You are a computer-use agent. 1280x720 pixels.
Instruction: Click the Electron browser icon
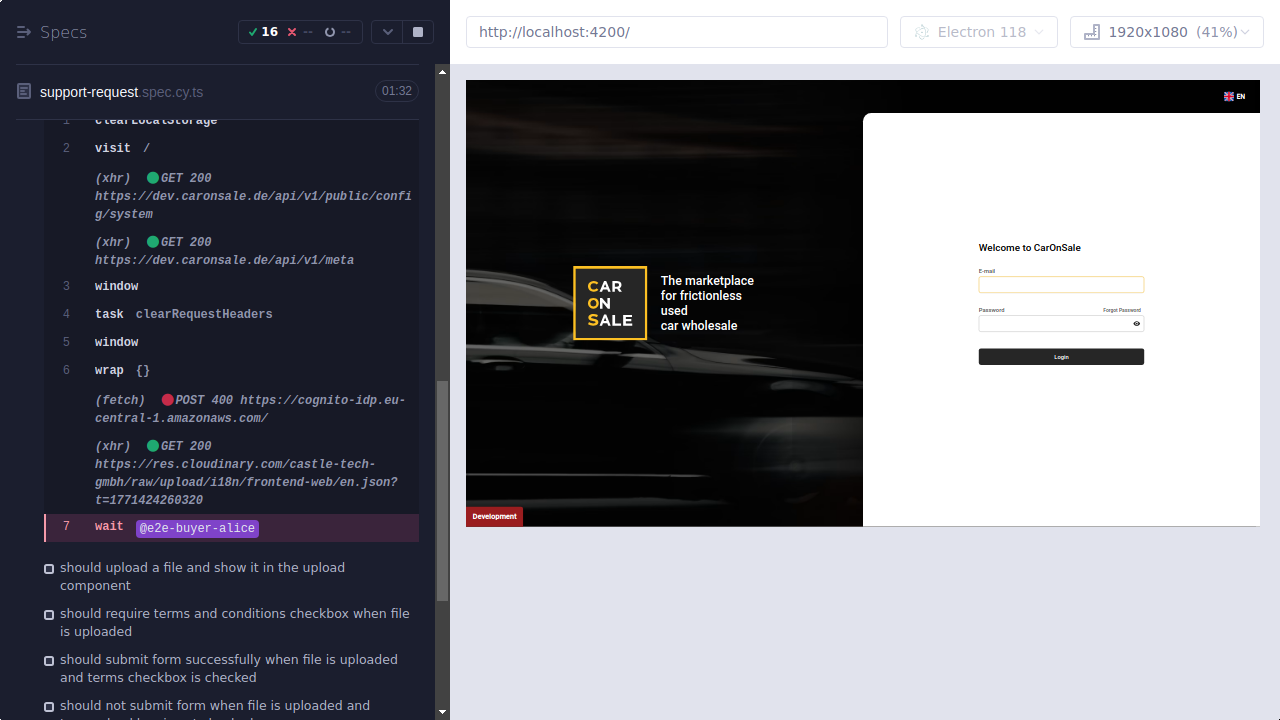point(921,31)
